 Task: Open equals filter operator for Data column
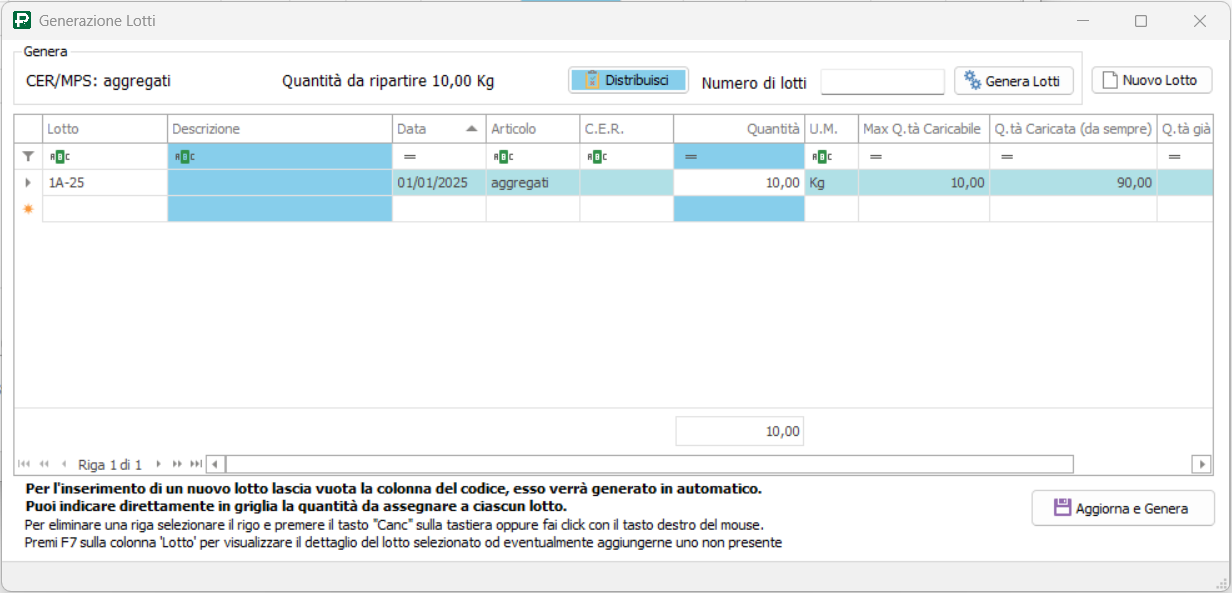click(x=409, y=156)
